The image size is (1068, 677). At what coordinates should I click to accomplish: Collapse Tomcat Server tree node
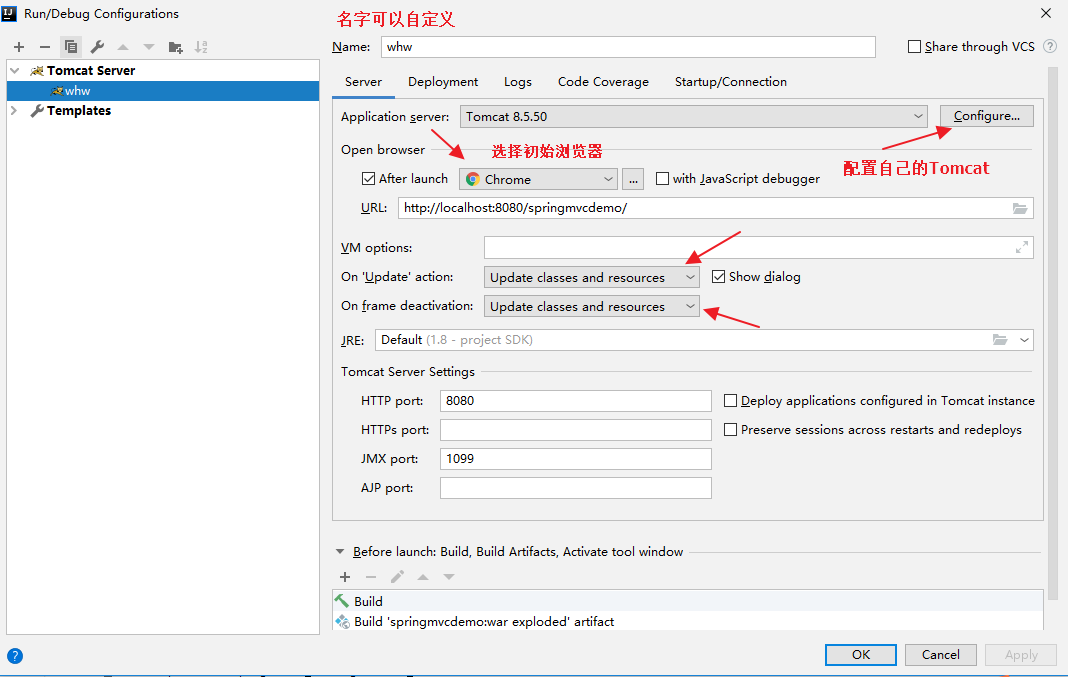pos(14,71)
